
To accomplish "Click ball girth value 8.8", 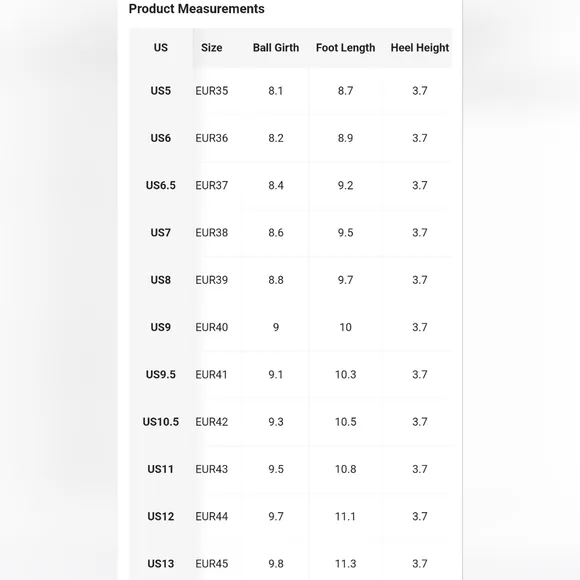I will pos(276,280).
